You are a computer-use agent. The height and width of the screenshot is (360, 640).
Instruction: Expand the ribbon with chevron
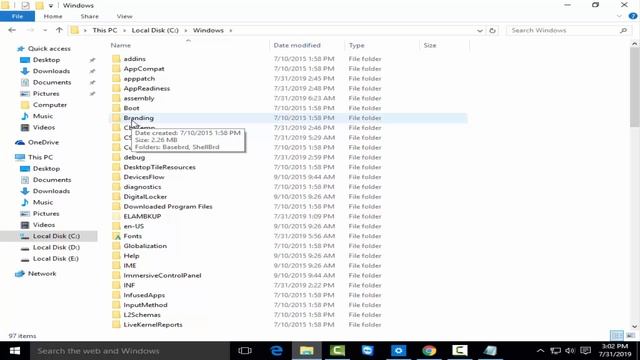619,16
